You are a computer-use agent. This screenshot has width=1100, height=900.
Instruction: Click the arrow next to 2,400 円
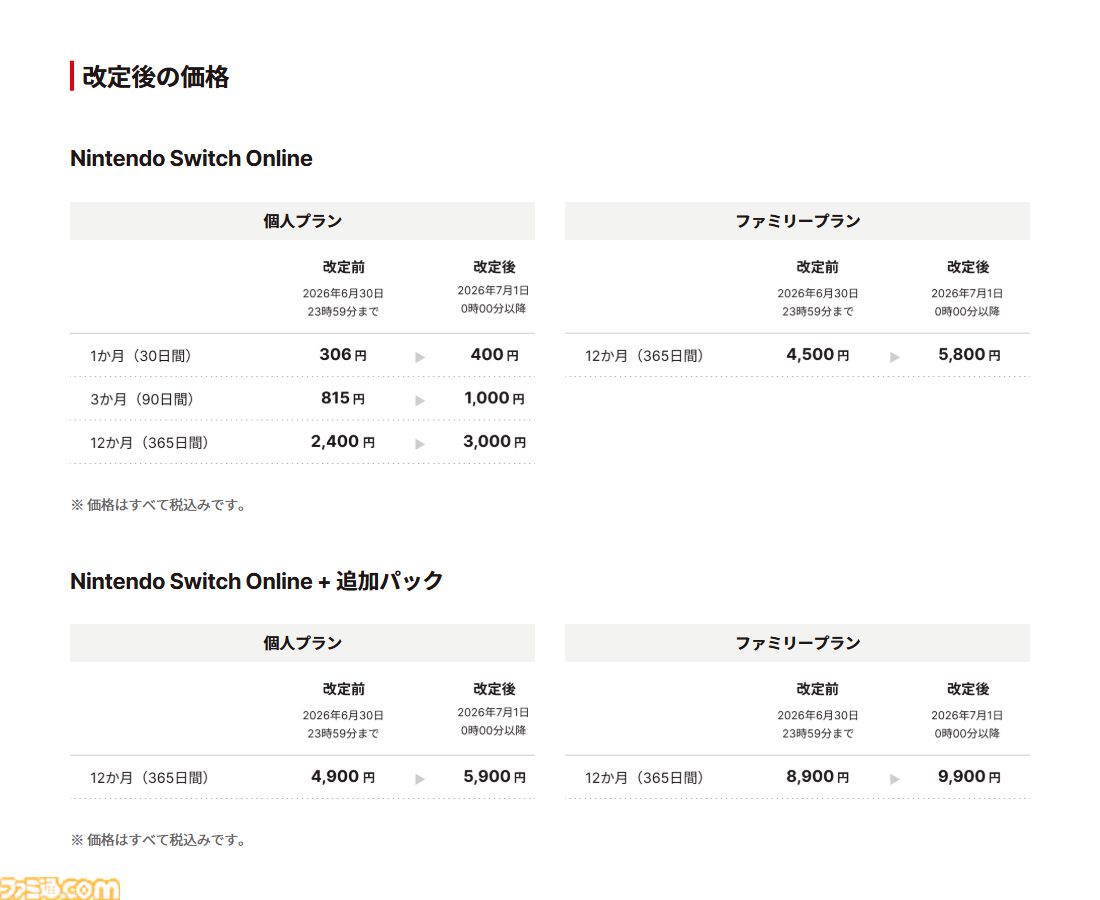(420, 444)
